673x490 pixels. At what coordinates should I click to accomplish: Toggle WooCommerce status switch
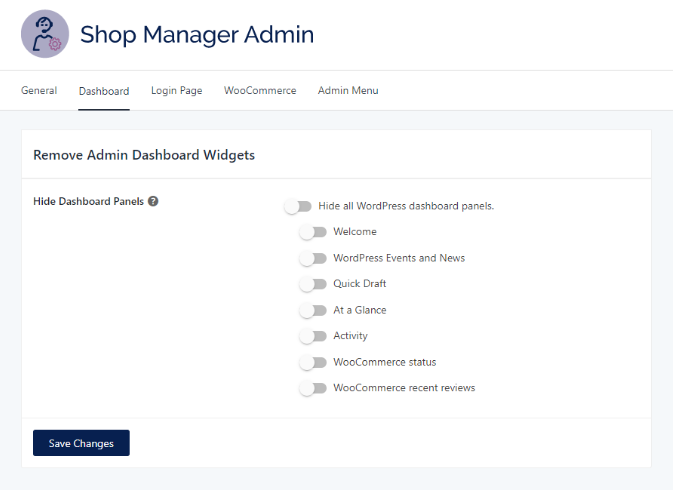pos(313,362)
